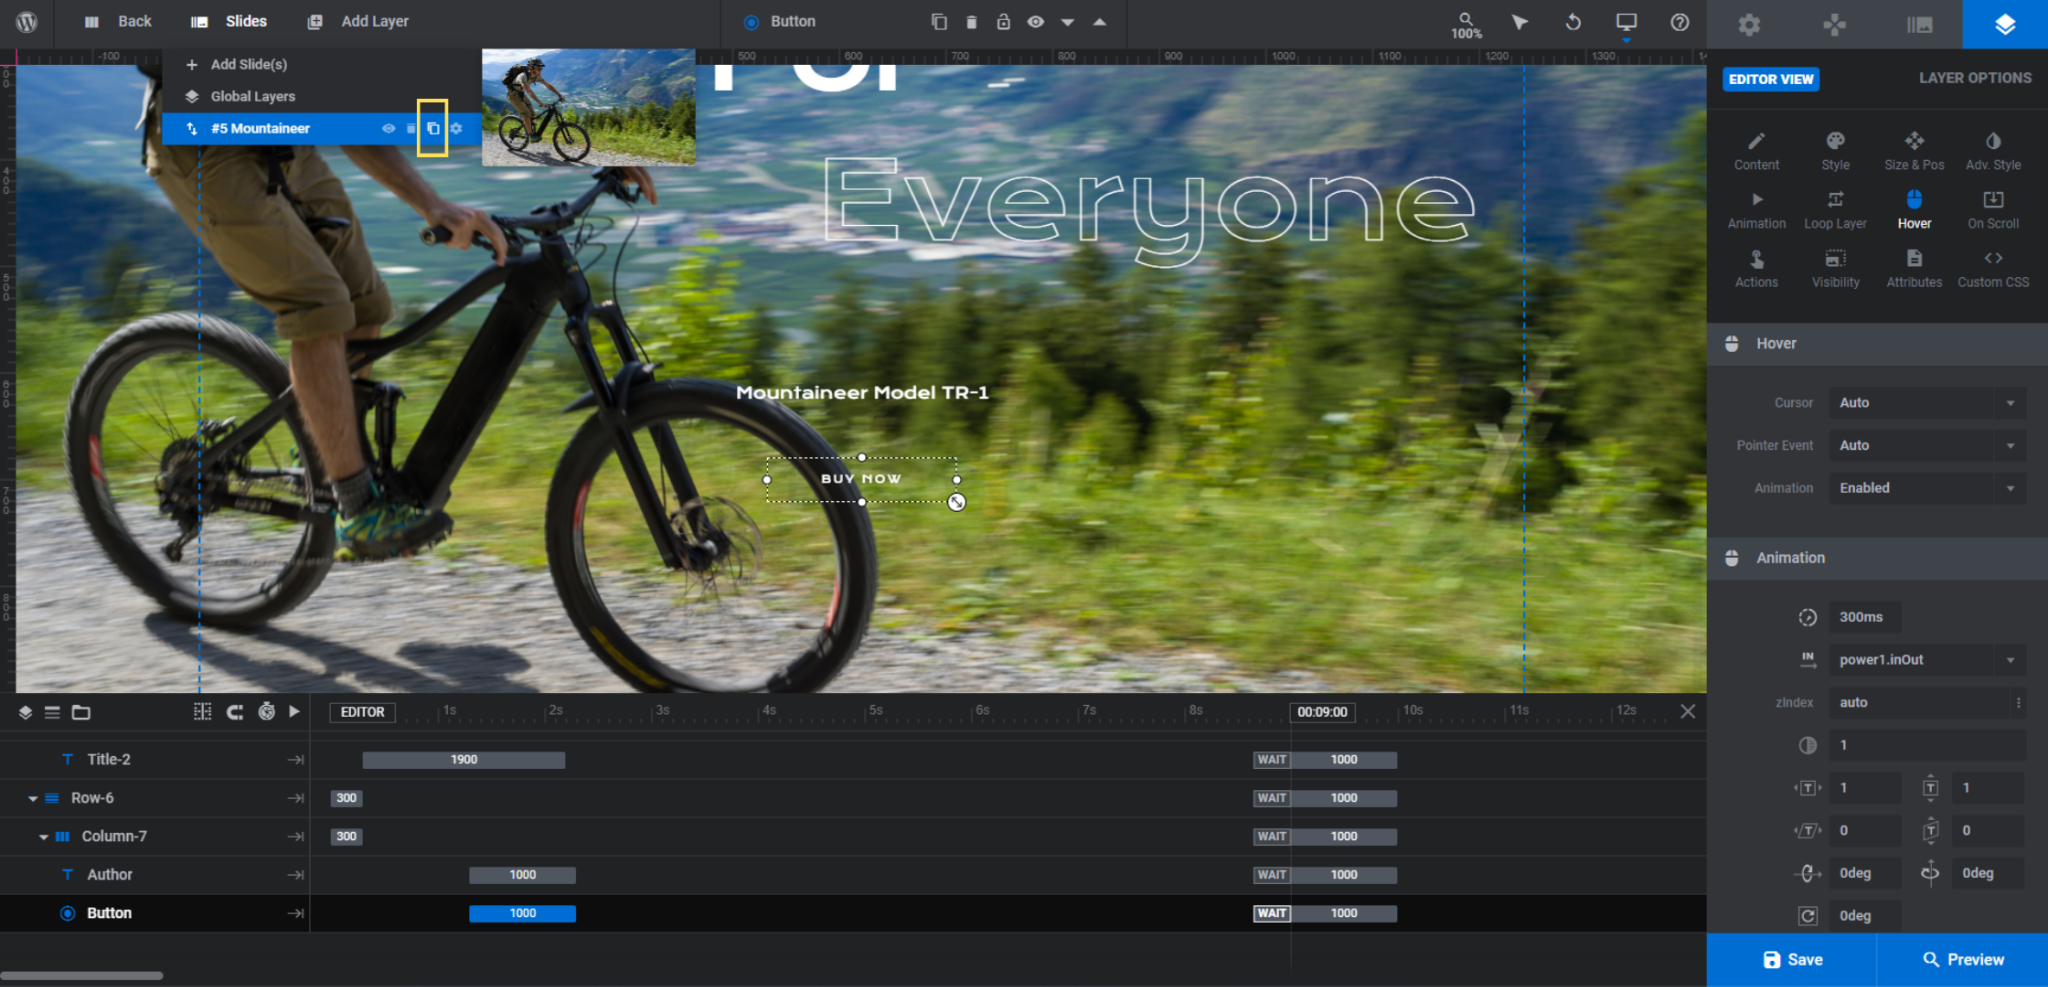Open the power1.inOut easing dropdown
The image size is (2048, 987).
pyautogui.click(x=1927, y=660)
